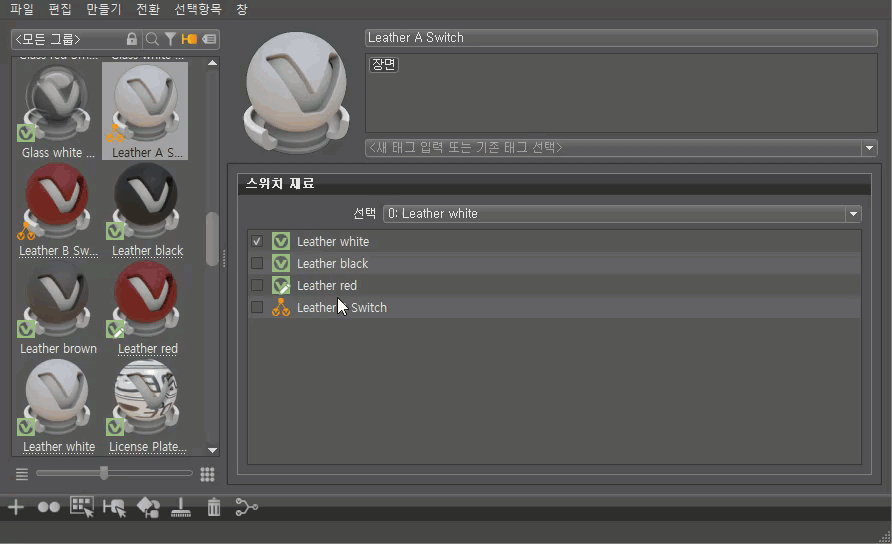
Task: Select the Leather black material thumbnail
Action: point(147,210)
